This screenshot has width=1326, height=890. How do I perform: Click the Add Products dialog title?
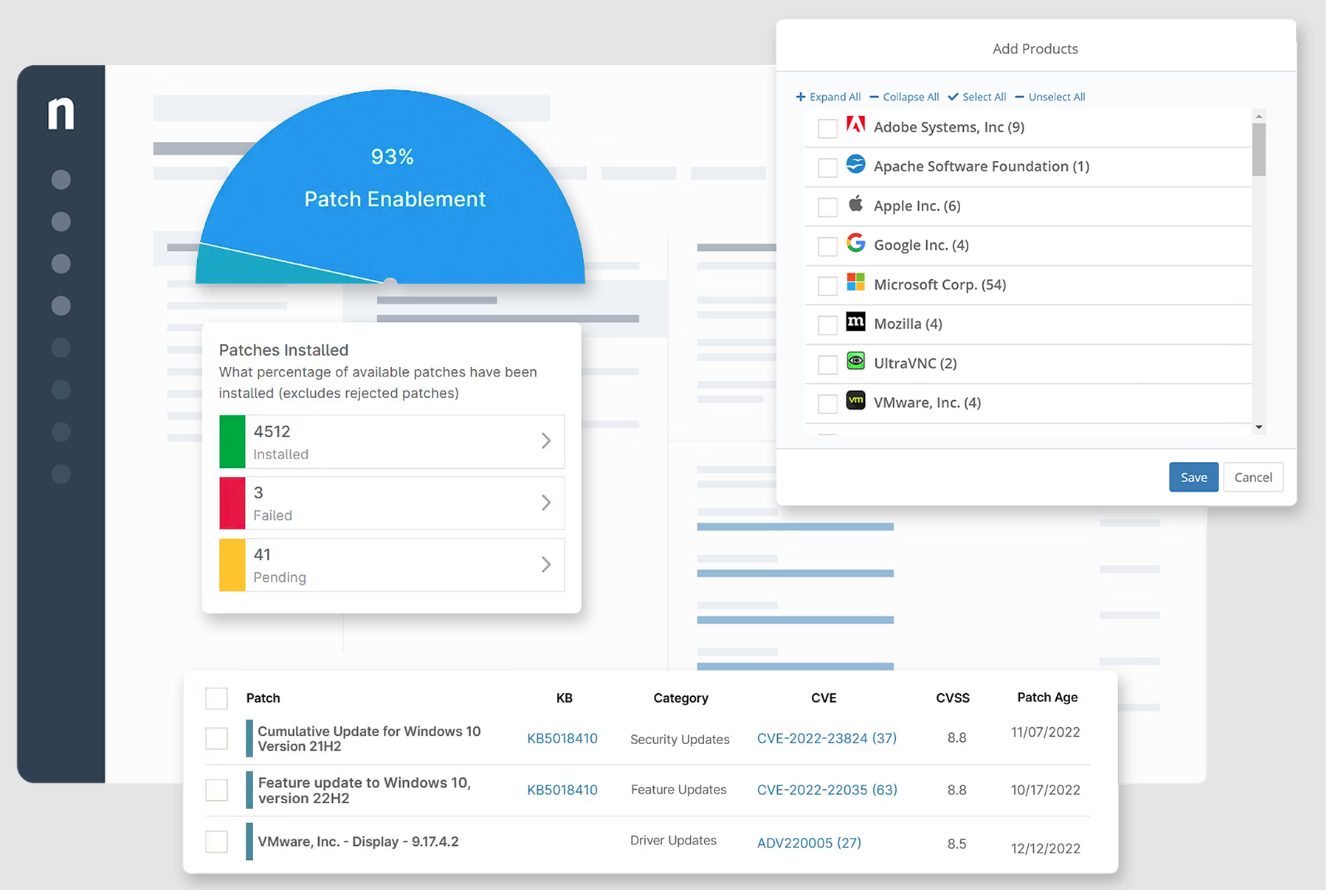[x=1035, y=48]
